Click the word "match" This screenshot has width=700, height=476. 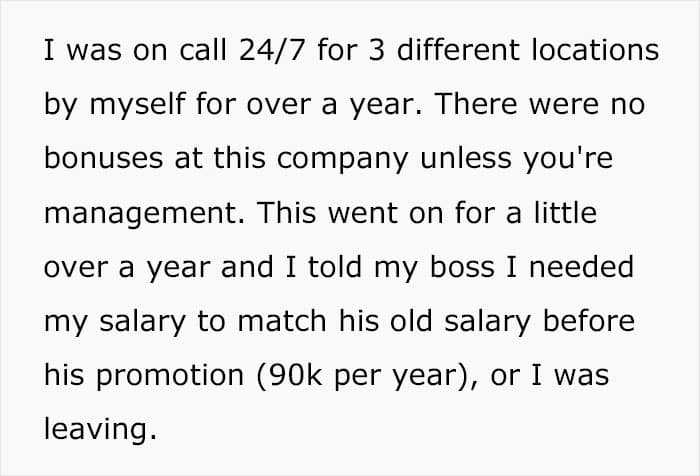point(282,321)
